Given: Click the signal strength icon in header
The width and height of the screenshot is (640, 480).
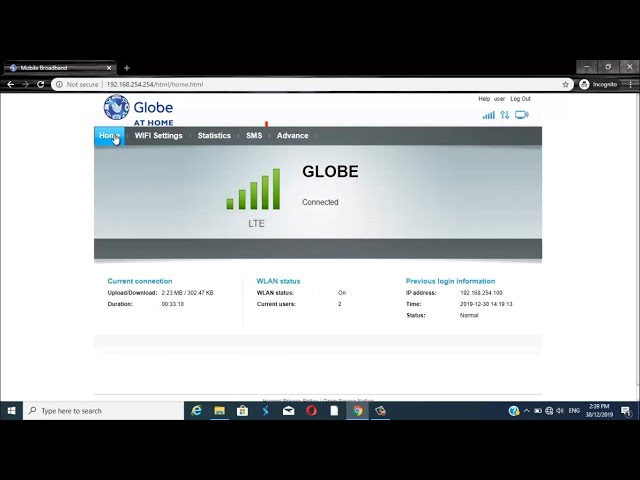Looking at the screenshot, I should (489, 115).
